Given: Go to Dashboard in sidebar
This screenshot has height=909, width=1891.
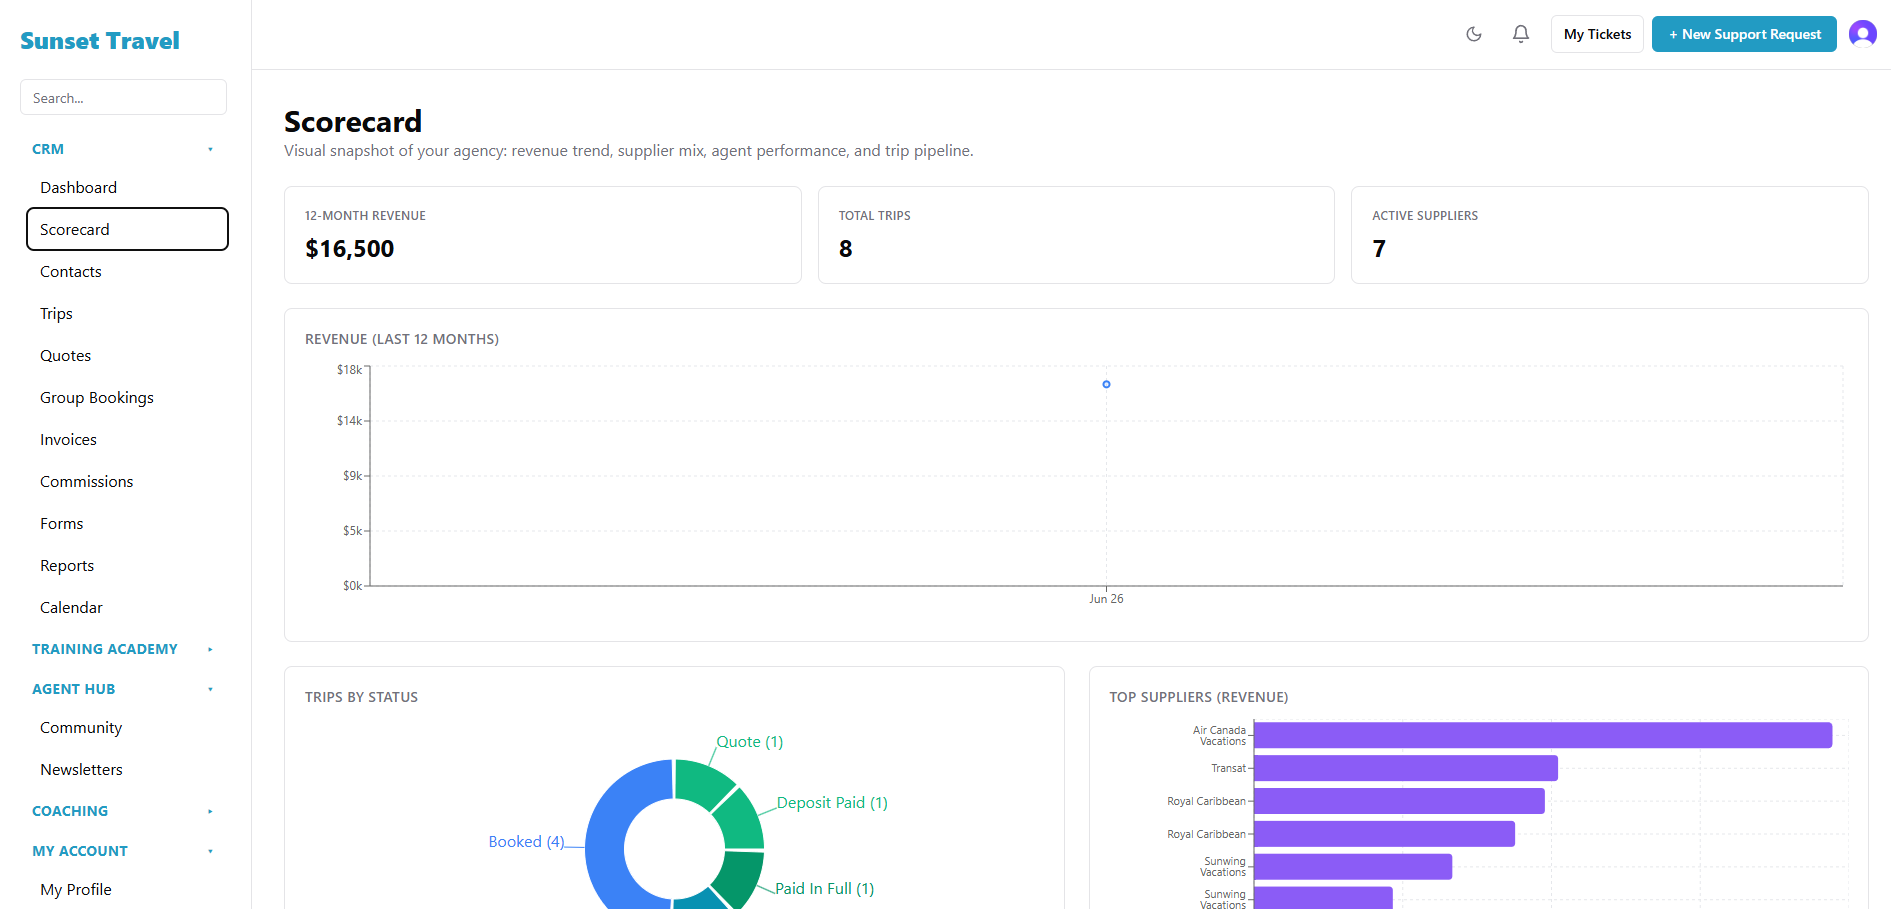Looking at the screenshot, I should pos(127,187).
